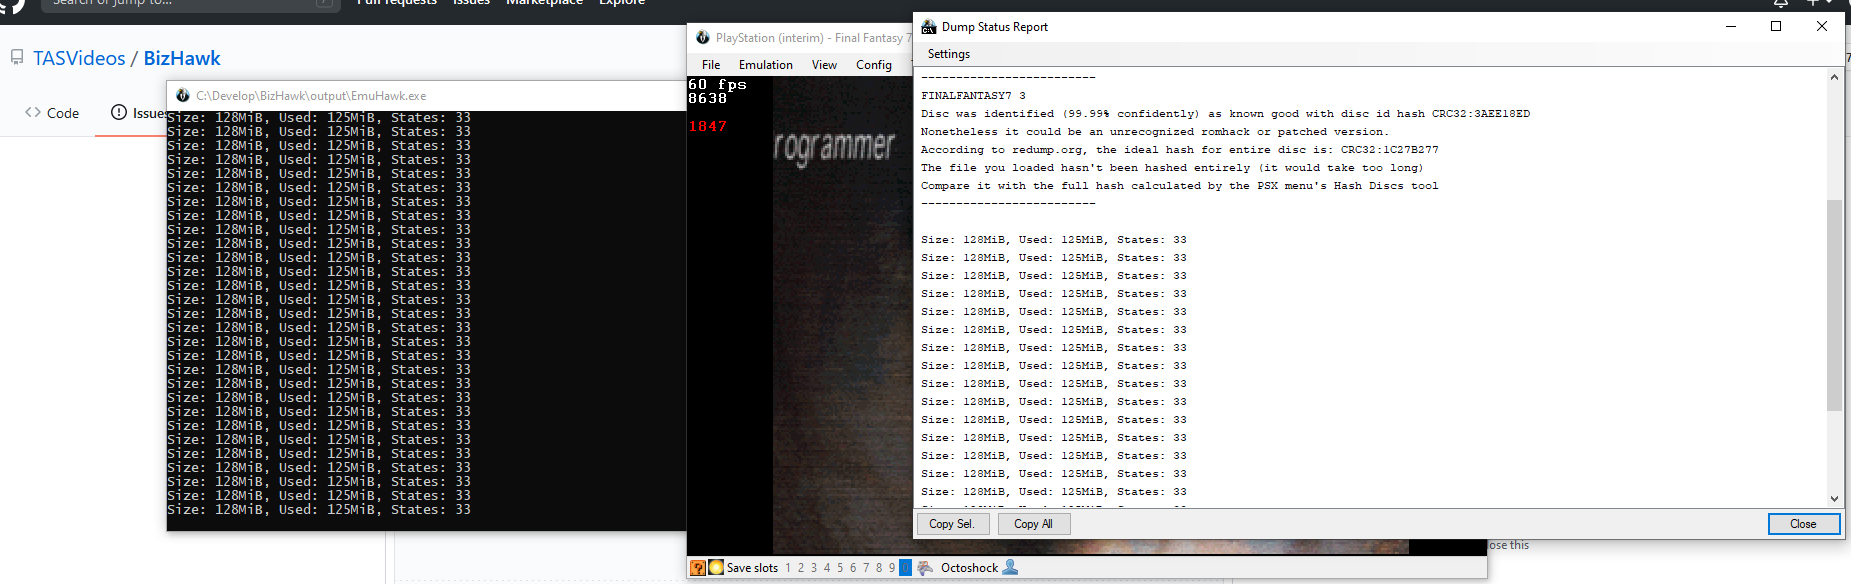Click the controller icon beside Octoshock
Image resolution: width=1851 pixels, height=584 pixels.
pyautogui.click(x=925, y=568)
